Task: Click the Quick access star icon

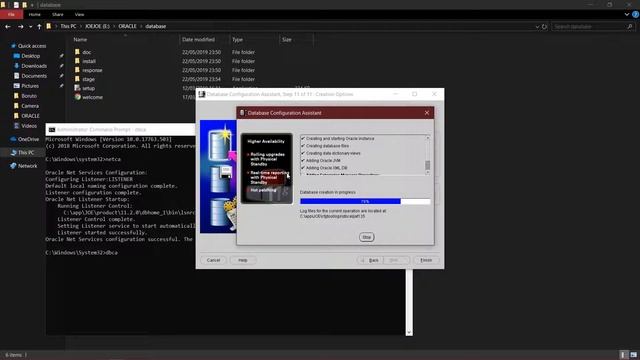Action: [x=13, y=46]
